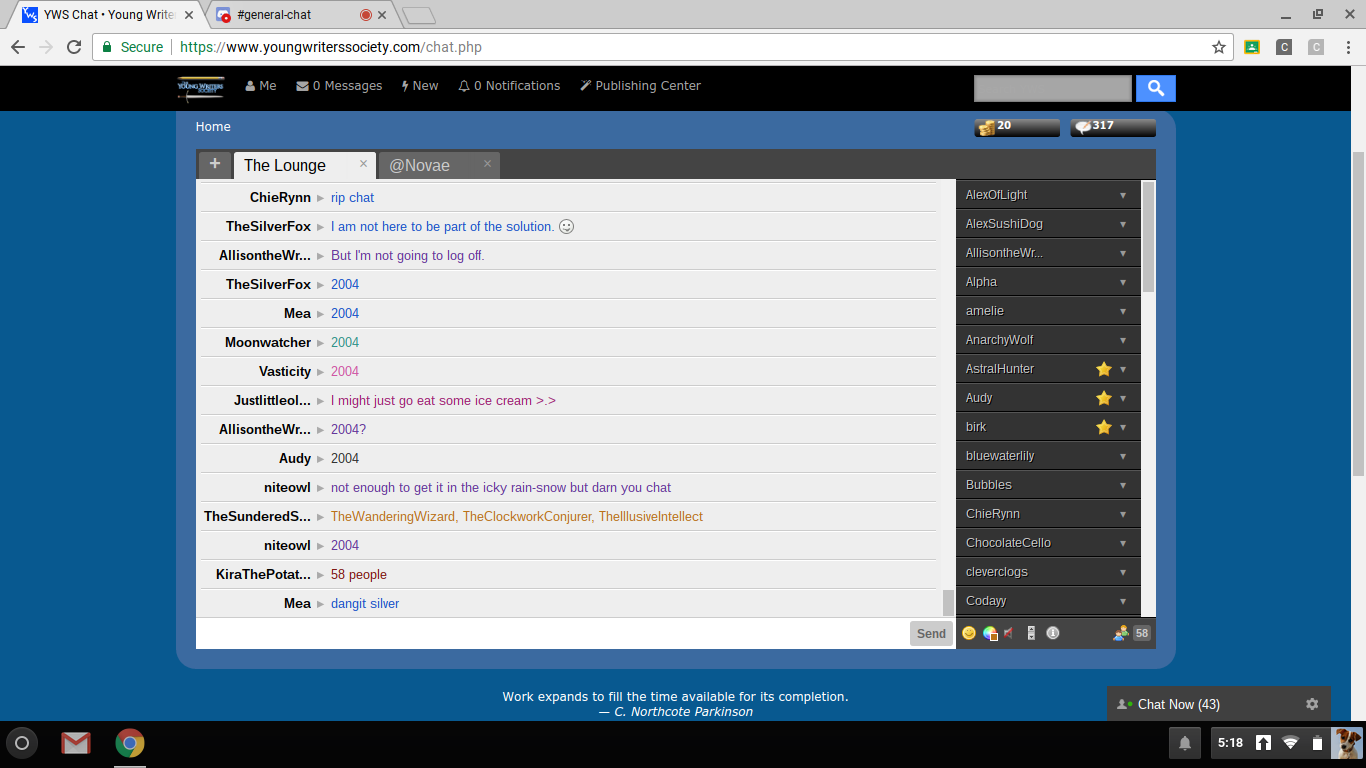1366x768 pixels.
Task: Expand AnarchyWolf user menu
Action: (1123, 340)
